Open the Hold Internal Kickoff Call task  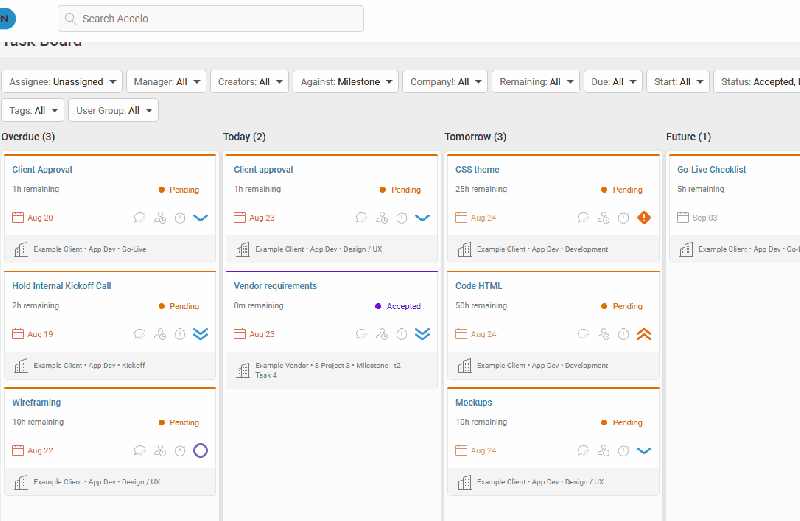point(62,286)
